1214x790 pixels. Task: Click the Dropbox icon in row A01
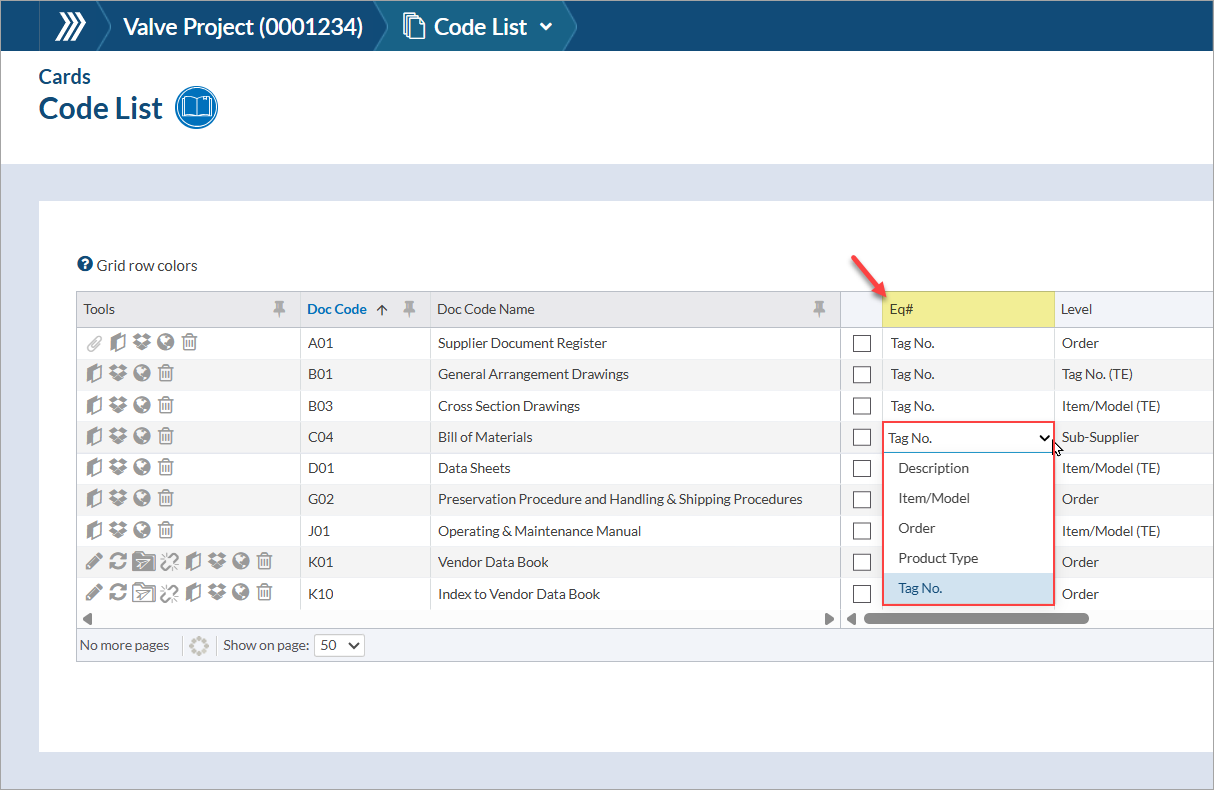coord(142,343)
